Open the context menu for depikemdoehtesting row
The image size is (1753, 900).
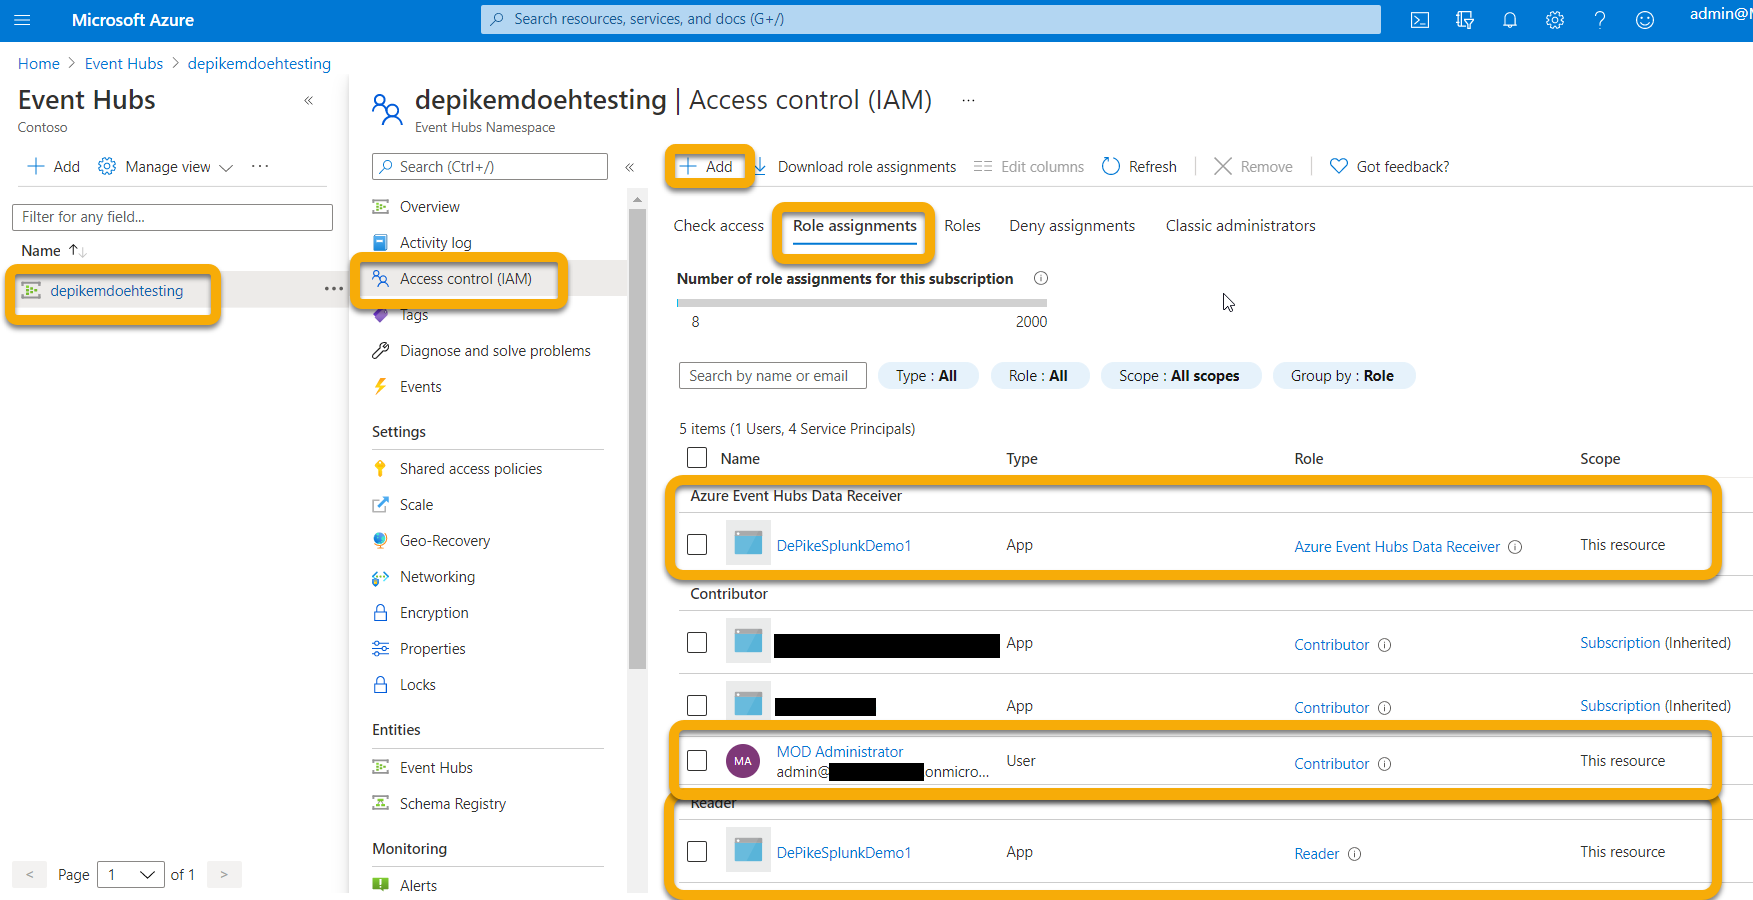point(334,289)
